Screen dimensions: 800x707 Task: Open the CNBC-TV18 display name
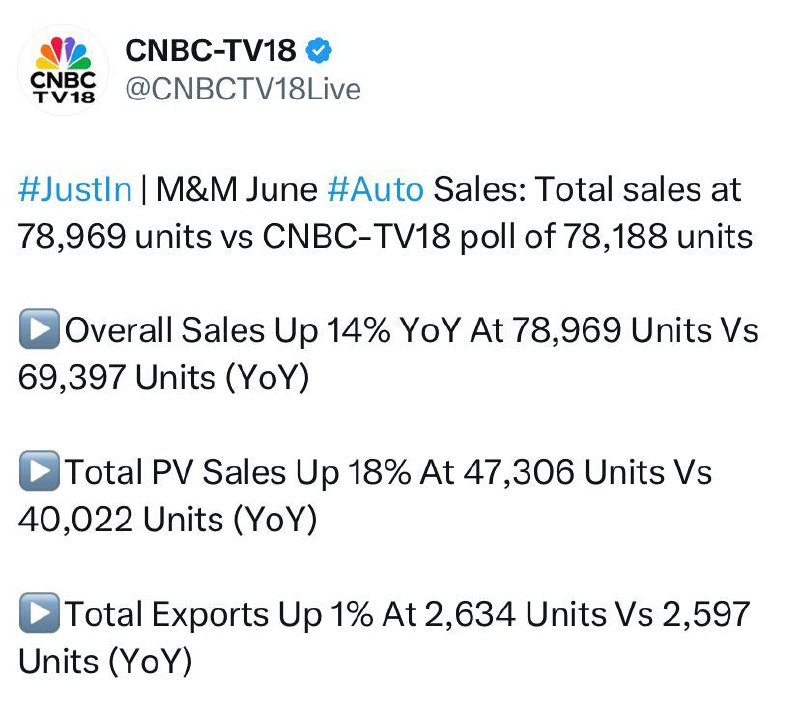(211, 50)
